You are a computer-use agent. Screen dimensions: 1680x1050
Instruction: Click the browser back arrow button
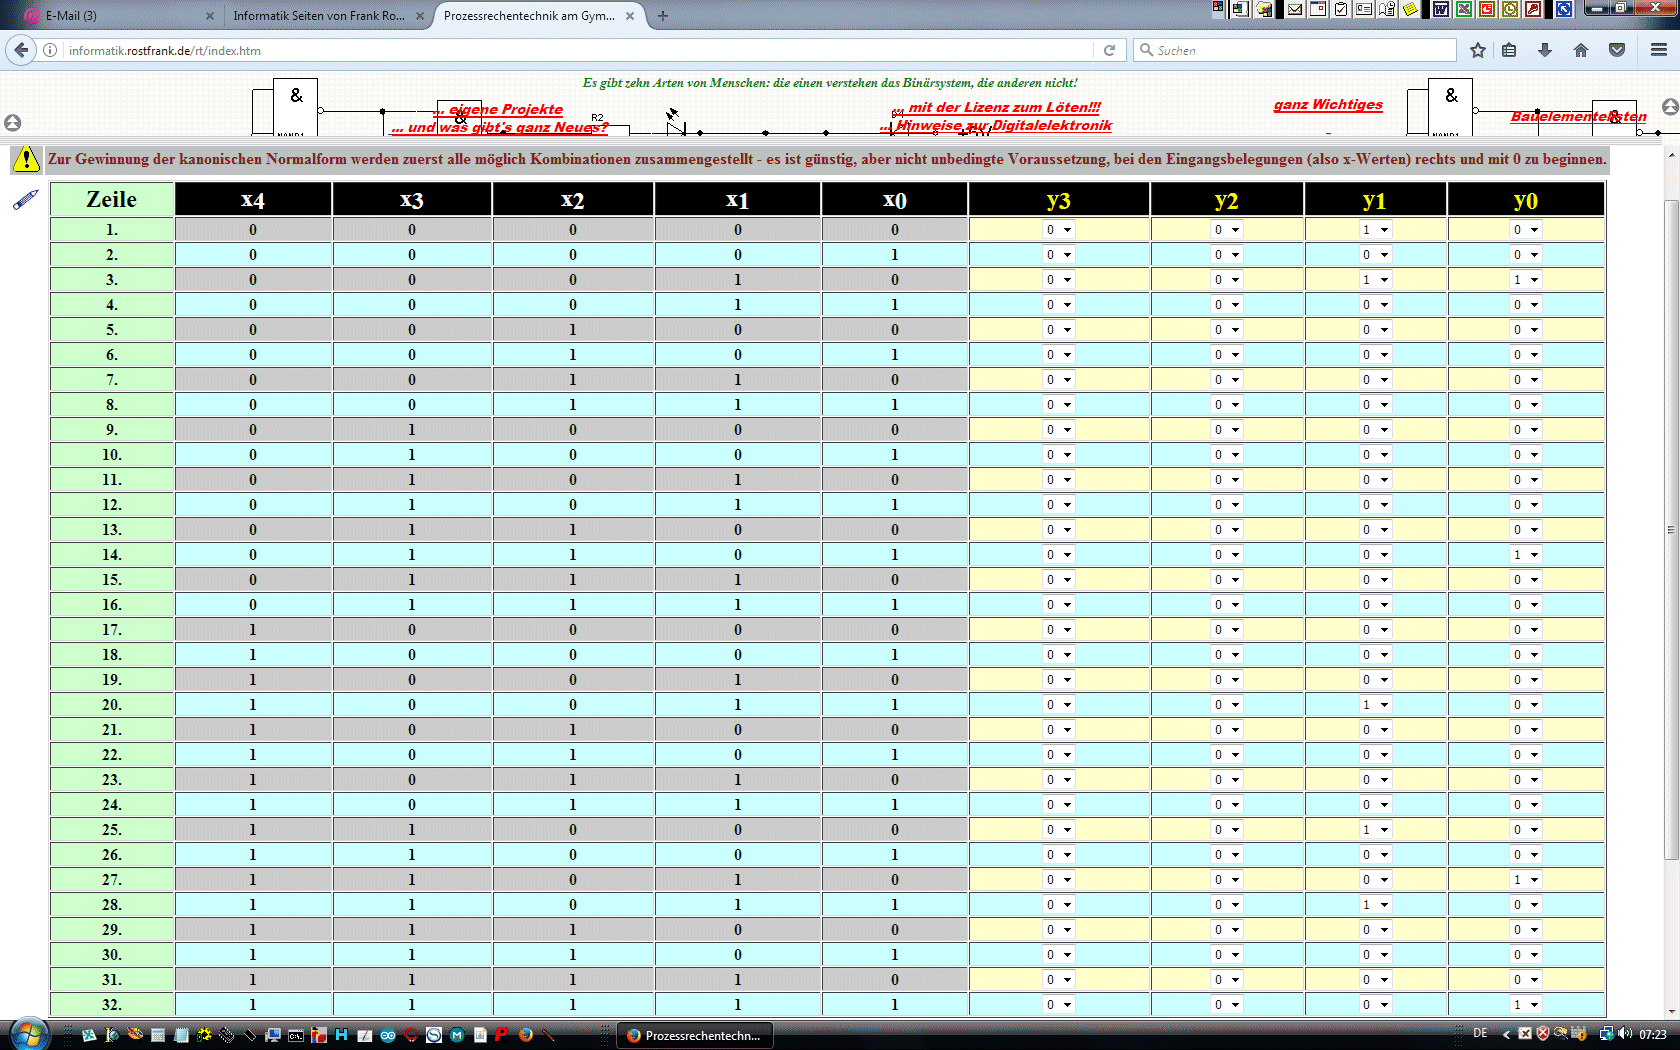pyautogui.click(x=21, y=50)
